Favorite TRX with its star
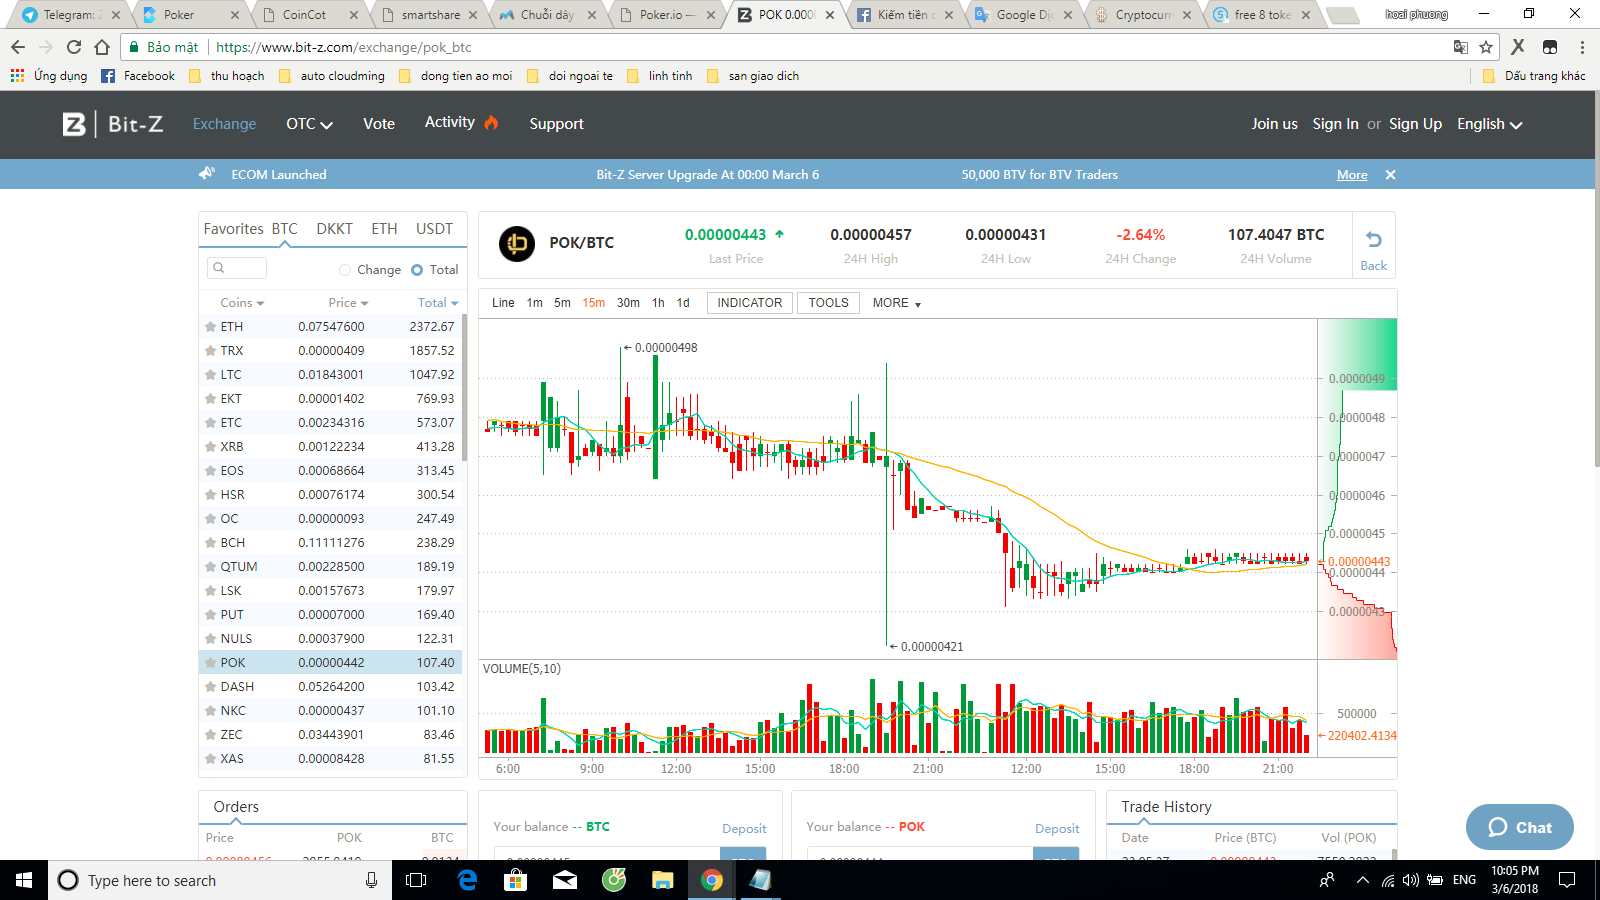Image resolution: width=1600 pixels, height=900 pixels. 210,351
